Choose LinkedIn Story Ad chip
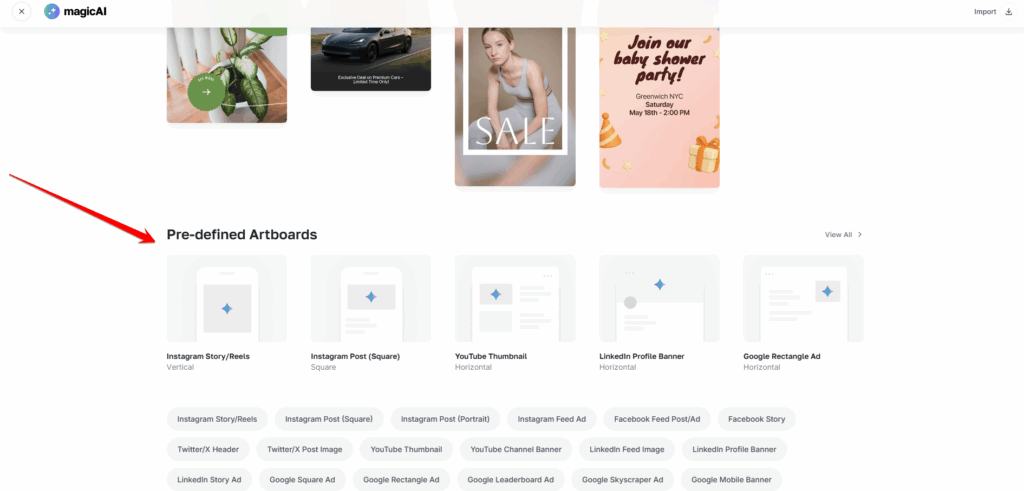This screenshot has width=1024, height=491. [x=209, y=479]
